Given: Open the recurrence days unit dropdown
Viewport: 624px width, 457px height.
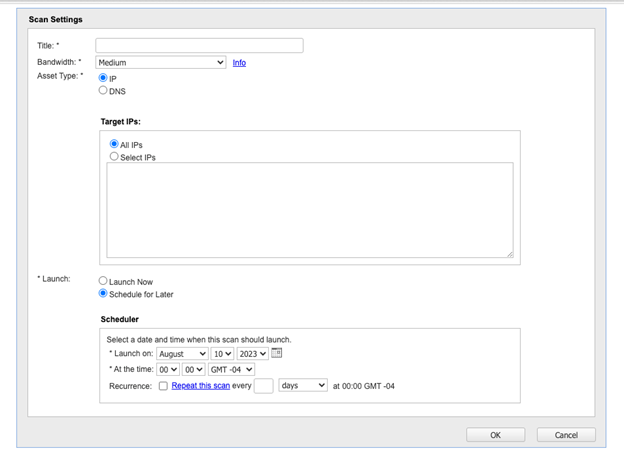Looking at the screenshot, I should click(x=302, y=385).
